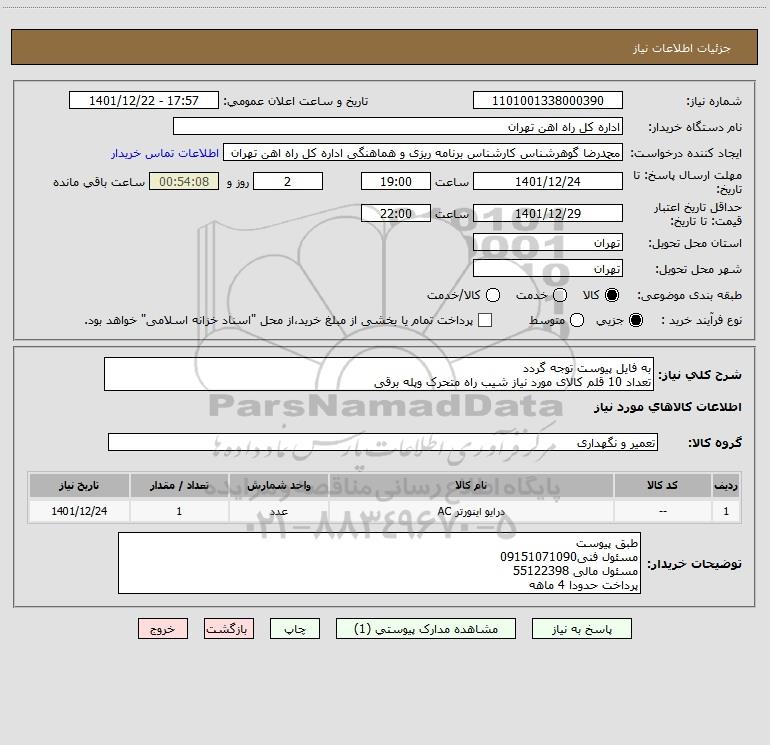Click the -- product code cell
770x745 pixels.
tap(662, 511)
